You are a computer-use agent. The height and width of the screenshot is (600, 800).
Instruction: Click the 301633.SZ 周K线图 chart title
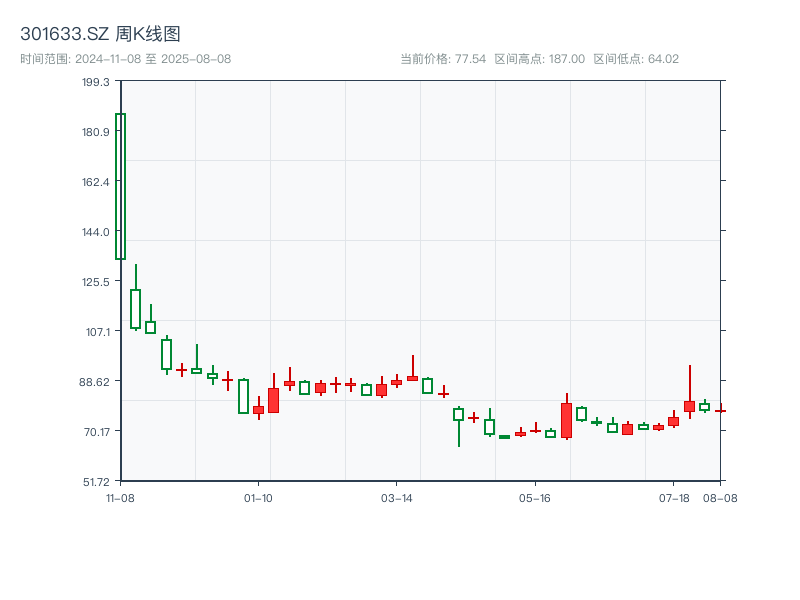[100, 34]
